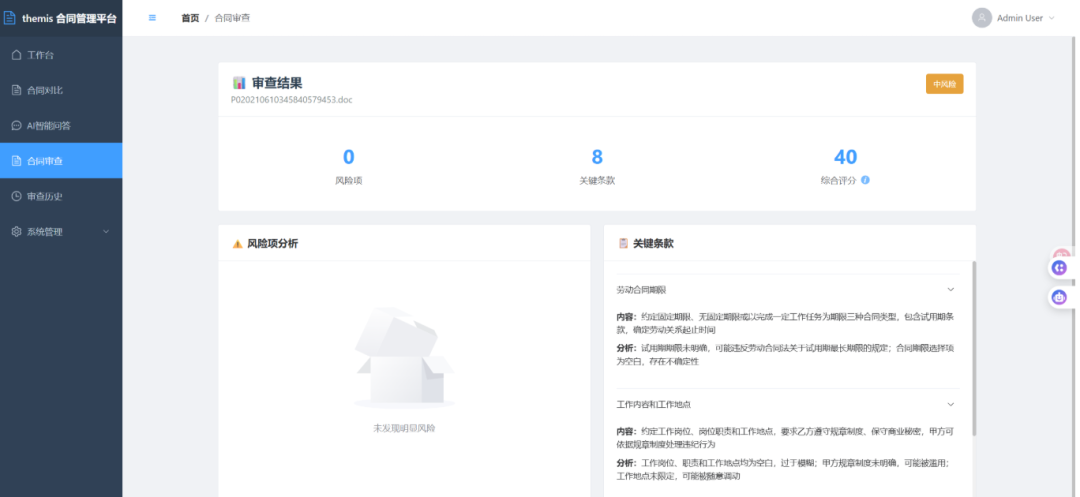Expand the 系统管理 submenu chevron

[106, 232]
